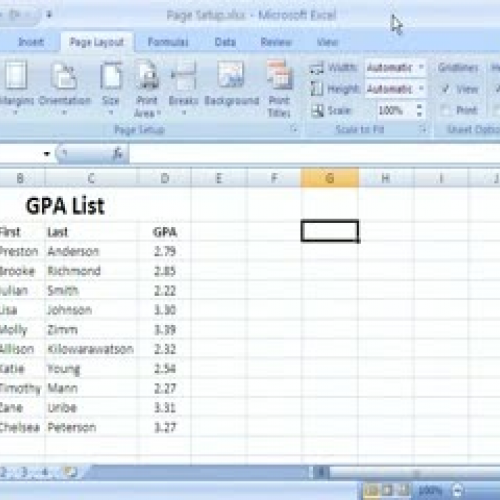500x500 pixels.
Task: Open the Review ribbon tab
Action: (x=276, y=42)
